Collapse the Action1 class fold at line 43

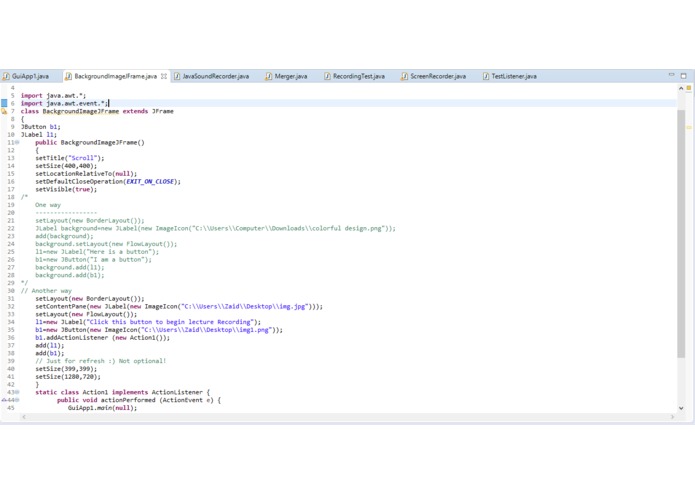pyautogui.click(x=17, y=392)
